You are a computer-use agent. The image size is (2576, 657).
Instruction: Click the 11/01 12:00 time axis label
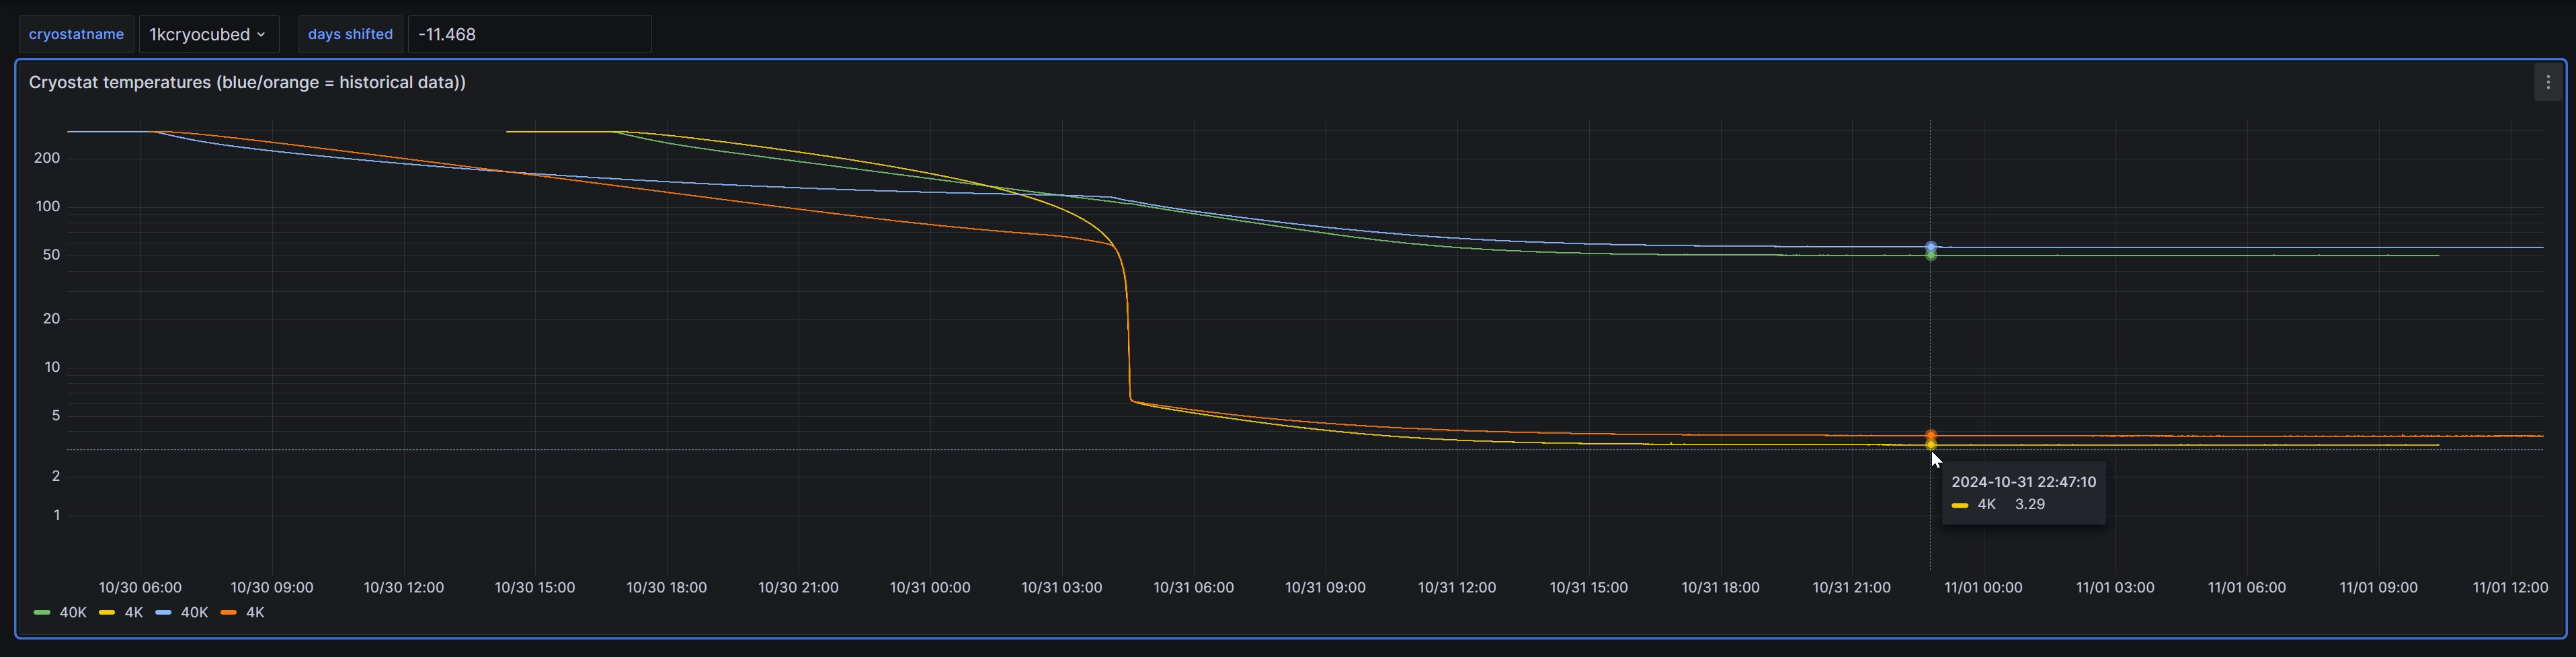click(x=2510, y=588)
